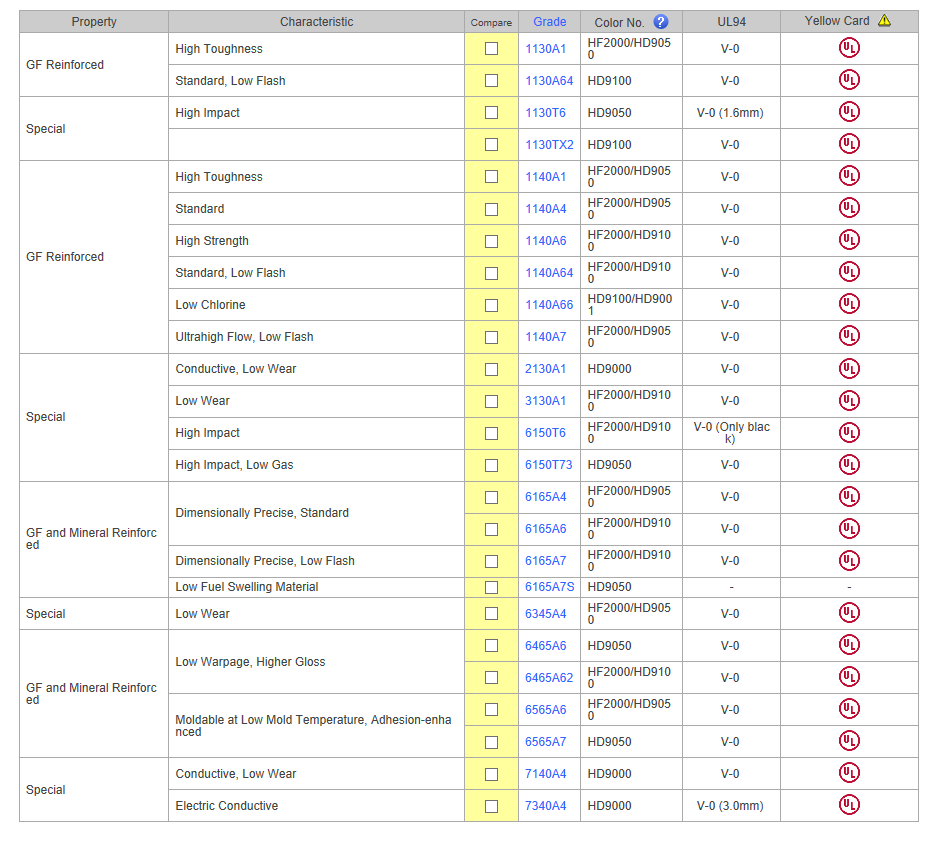The image size is (951, 850).
Task: Enable compare for grade 6150T73
Action: pos(491,465)
